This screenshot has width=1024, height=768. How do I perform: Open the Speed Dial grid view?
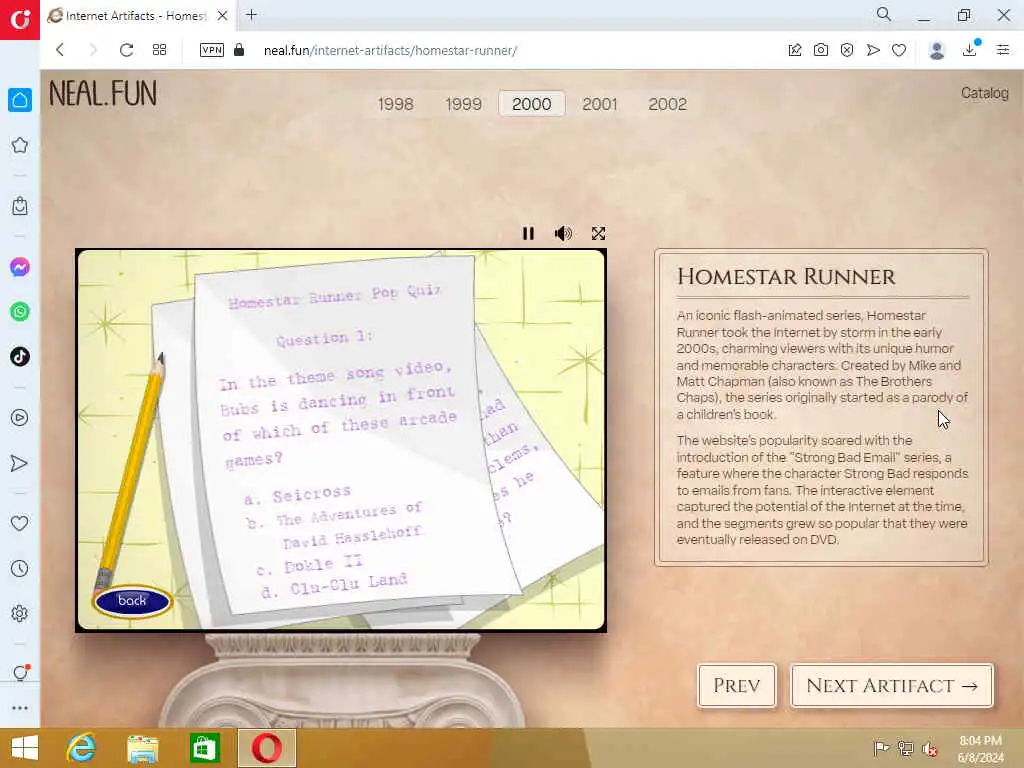[x=159, y=50]
